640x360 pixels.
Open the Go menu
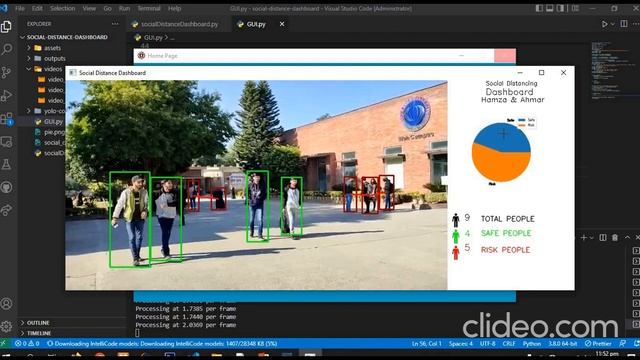coord(107,8)
